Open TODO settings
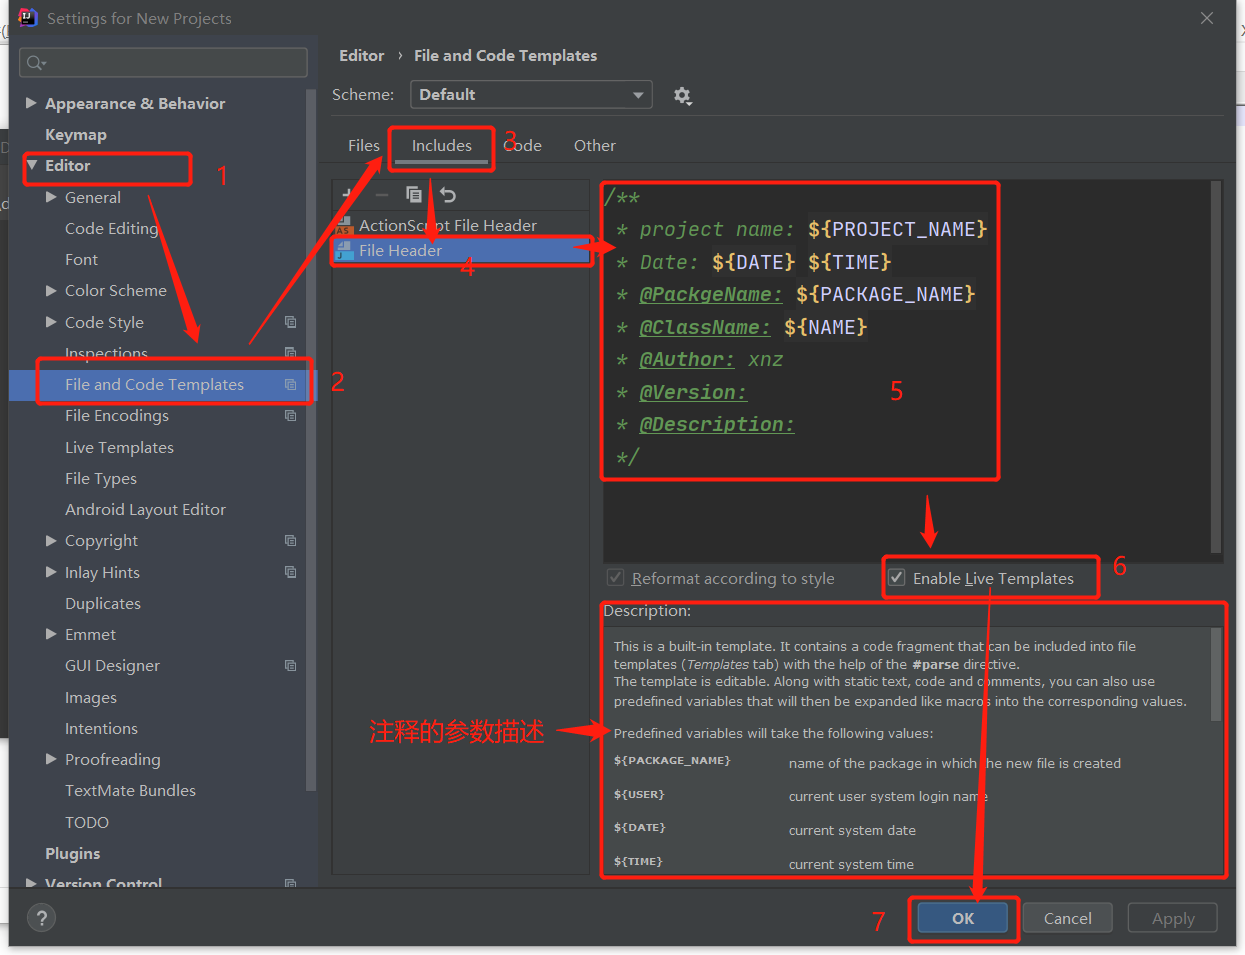Viewport: 1245px width, 955px height. (86, 822)
